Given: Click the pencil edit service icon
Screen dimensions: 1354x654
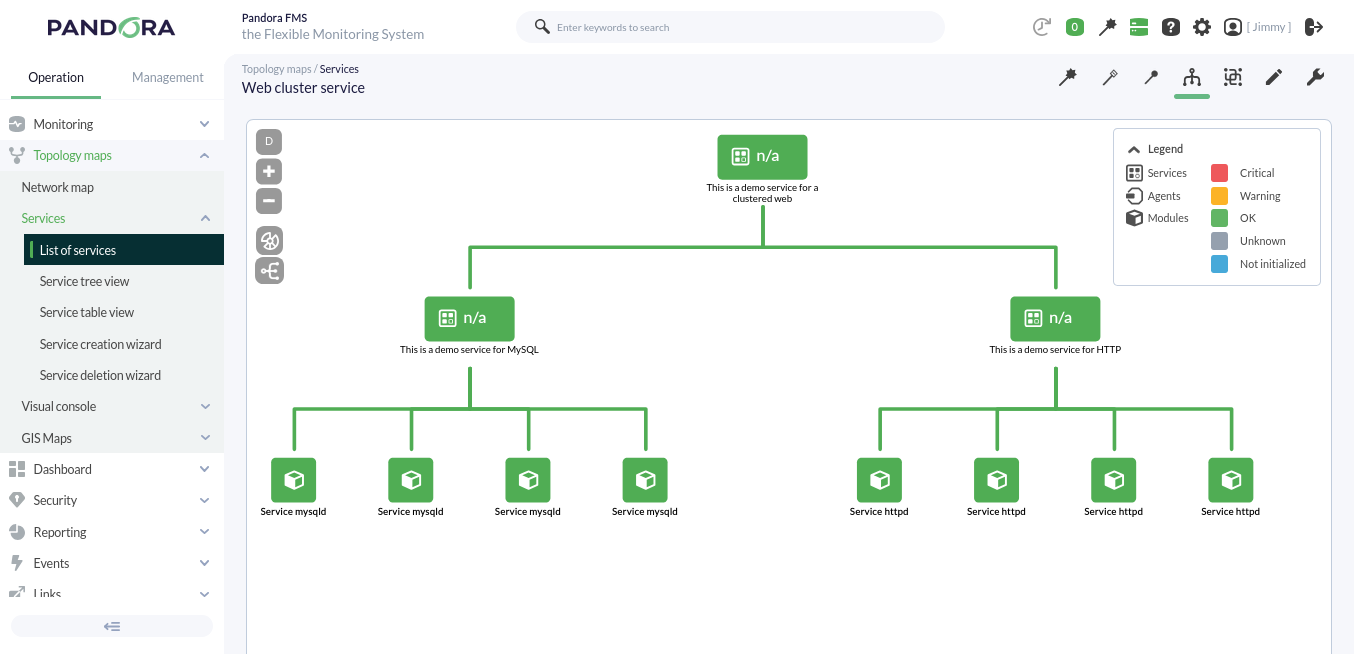Looking at the screenshot, I should [1274, 77].
